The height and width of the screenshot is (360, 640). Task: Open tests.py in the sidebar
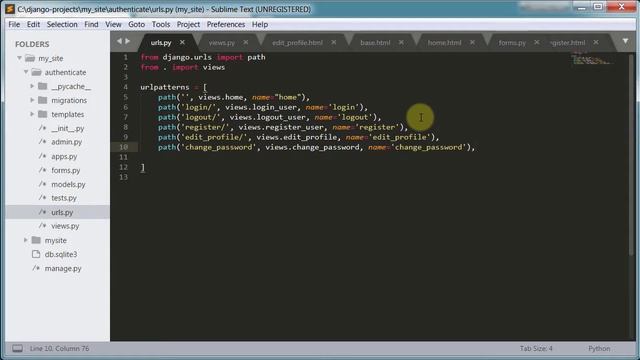click(64, 198)
